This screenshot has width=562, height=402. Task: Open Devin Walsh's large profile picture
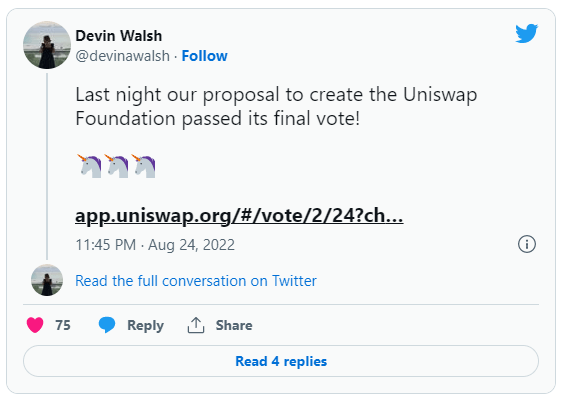point(47,45)
